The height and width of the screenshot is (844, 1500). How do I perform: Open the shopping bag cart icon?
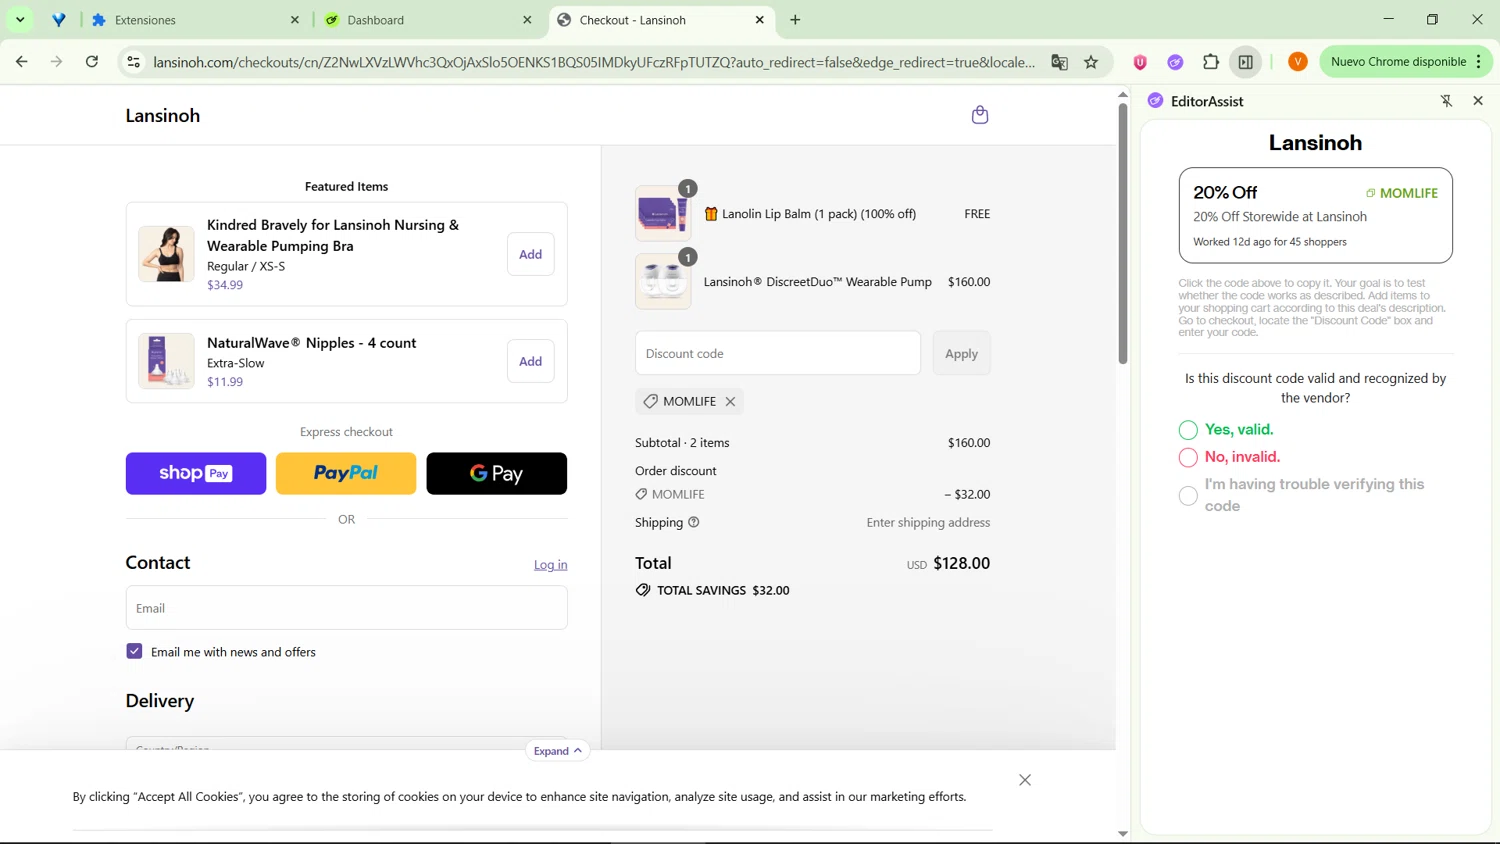click(980, 115)
